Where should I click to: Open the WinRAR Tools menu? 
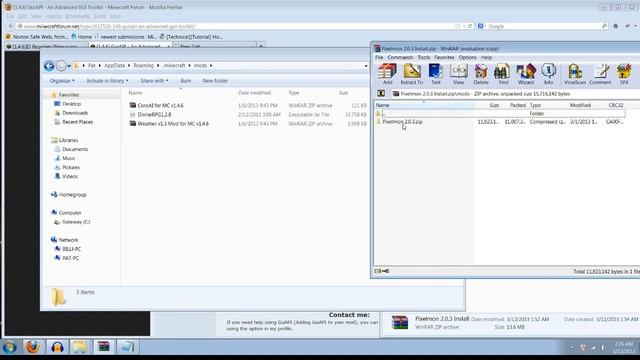click(423, 58)
